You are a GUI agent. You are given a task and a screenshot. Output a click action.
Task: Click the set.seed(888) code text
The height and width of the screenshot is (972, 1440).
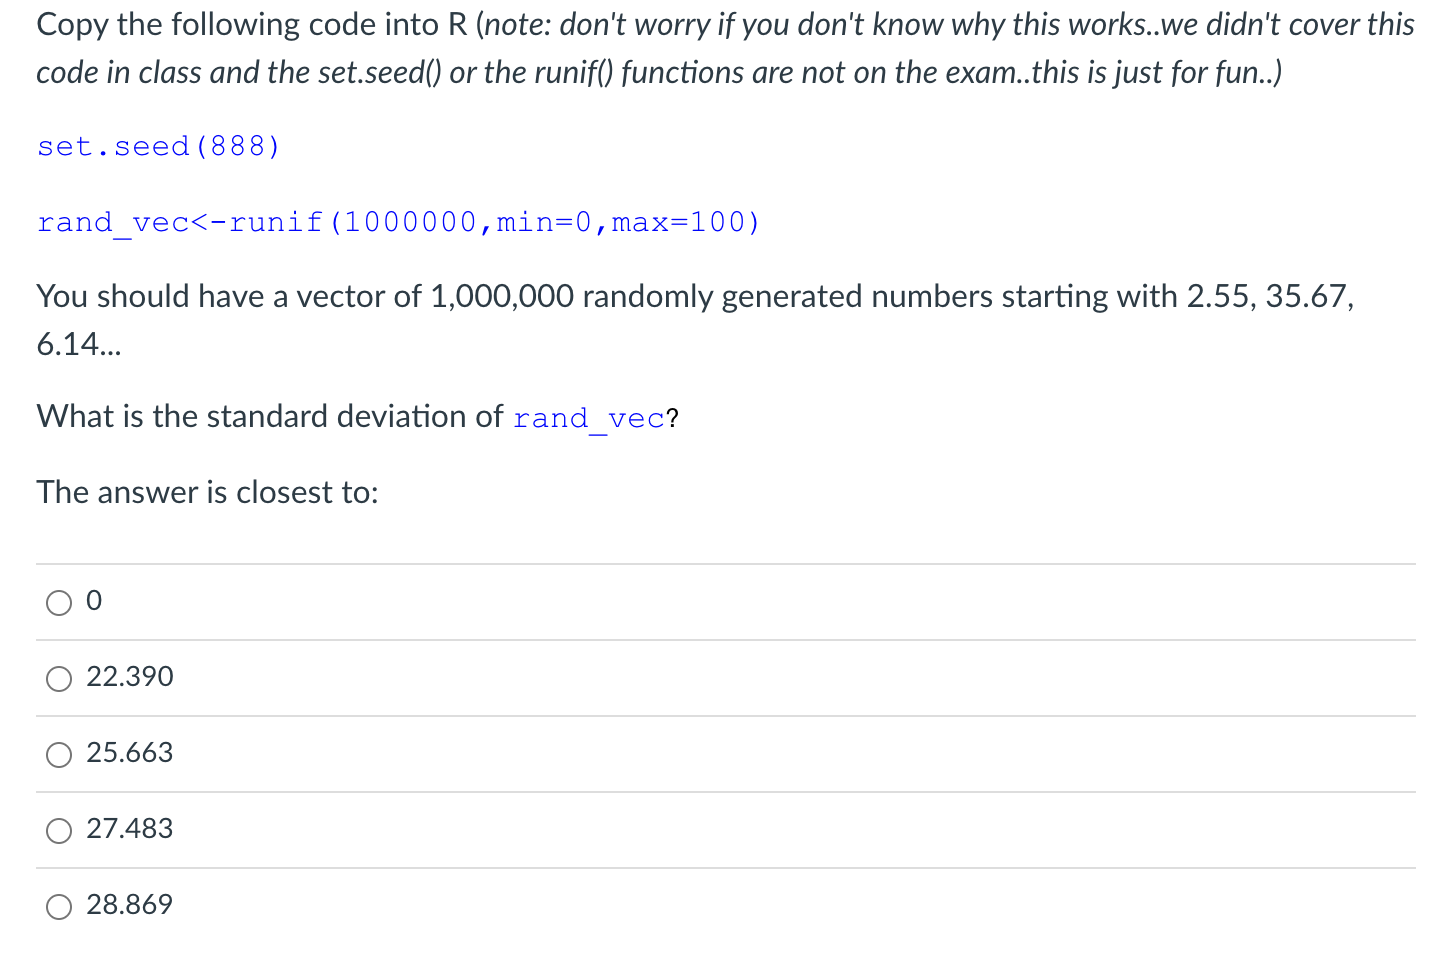coord(157,146)
